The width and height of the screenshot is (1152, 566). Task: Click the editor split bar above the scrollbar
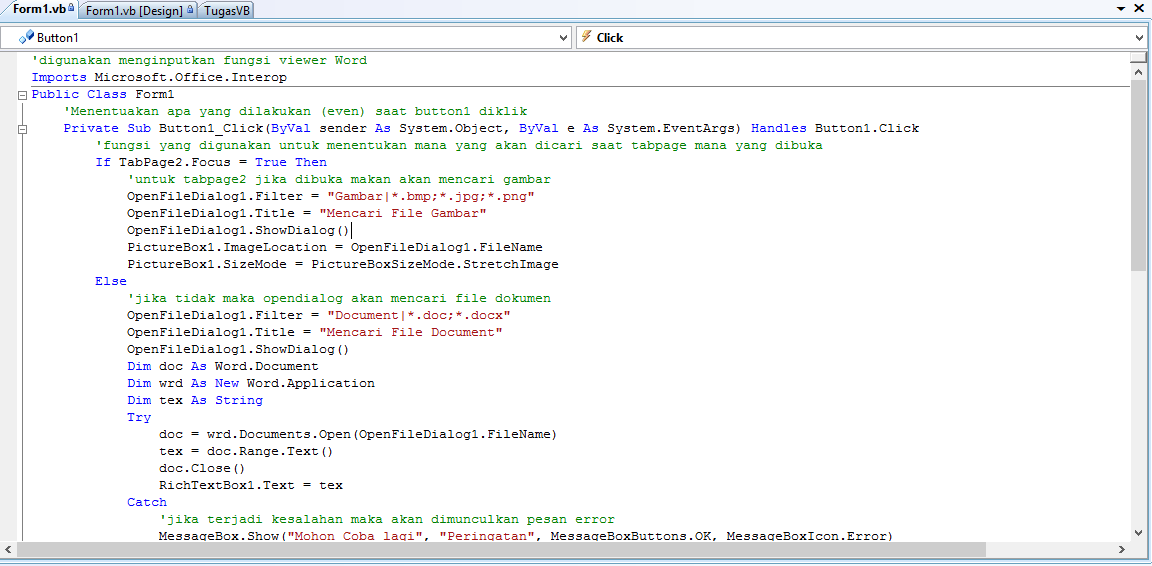point(1138,57)
